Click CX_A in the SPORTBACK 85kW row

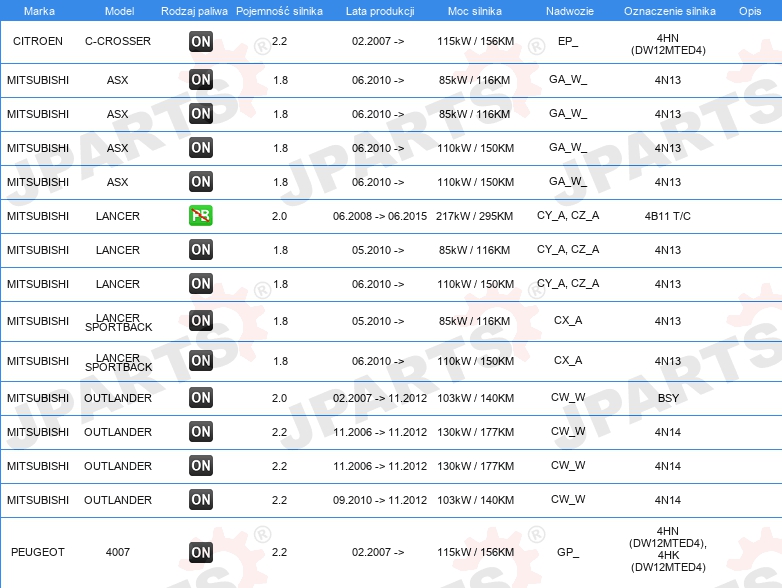point(568,320)
